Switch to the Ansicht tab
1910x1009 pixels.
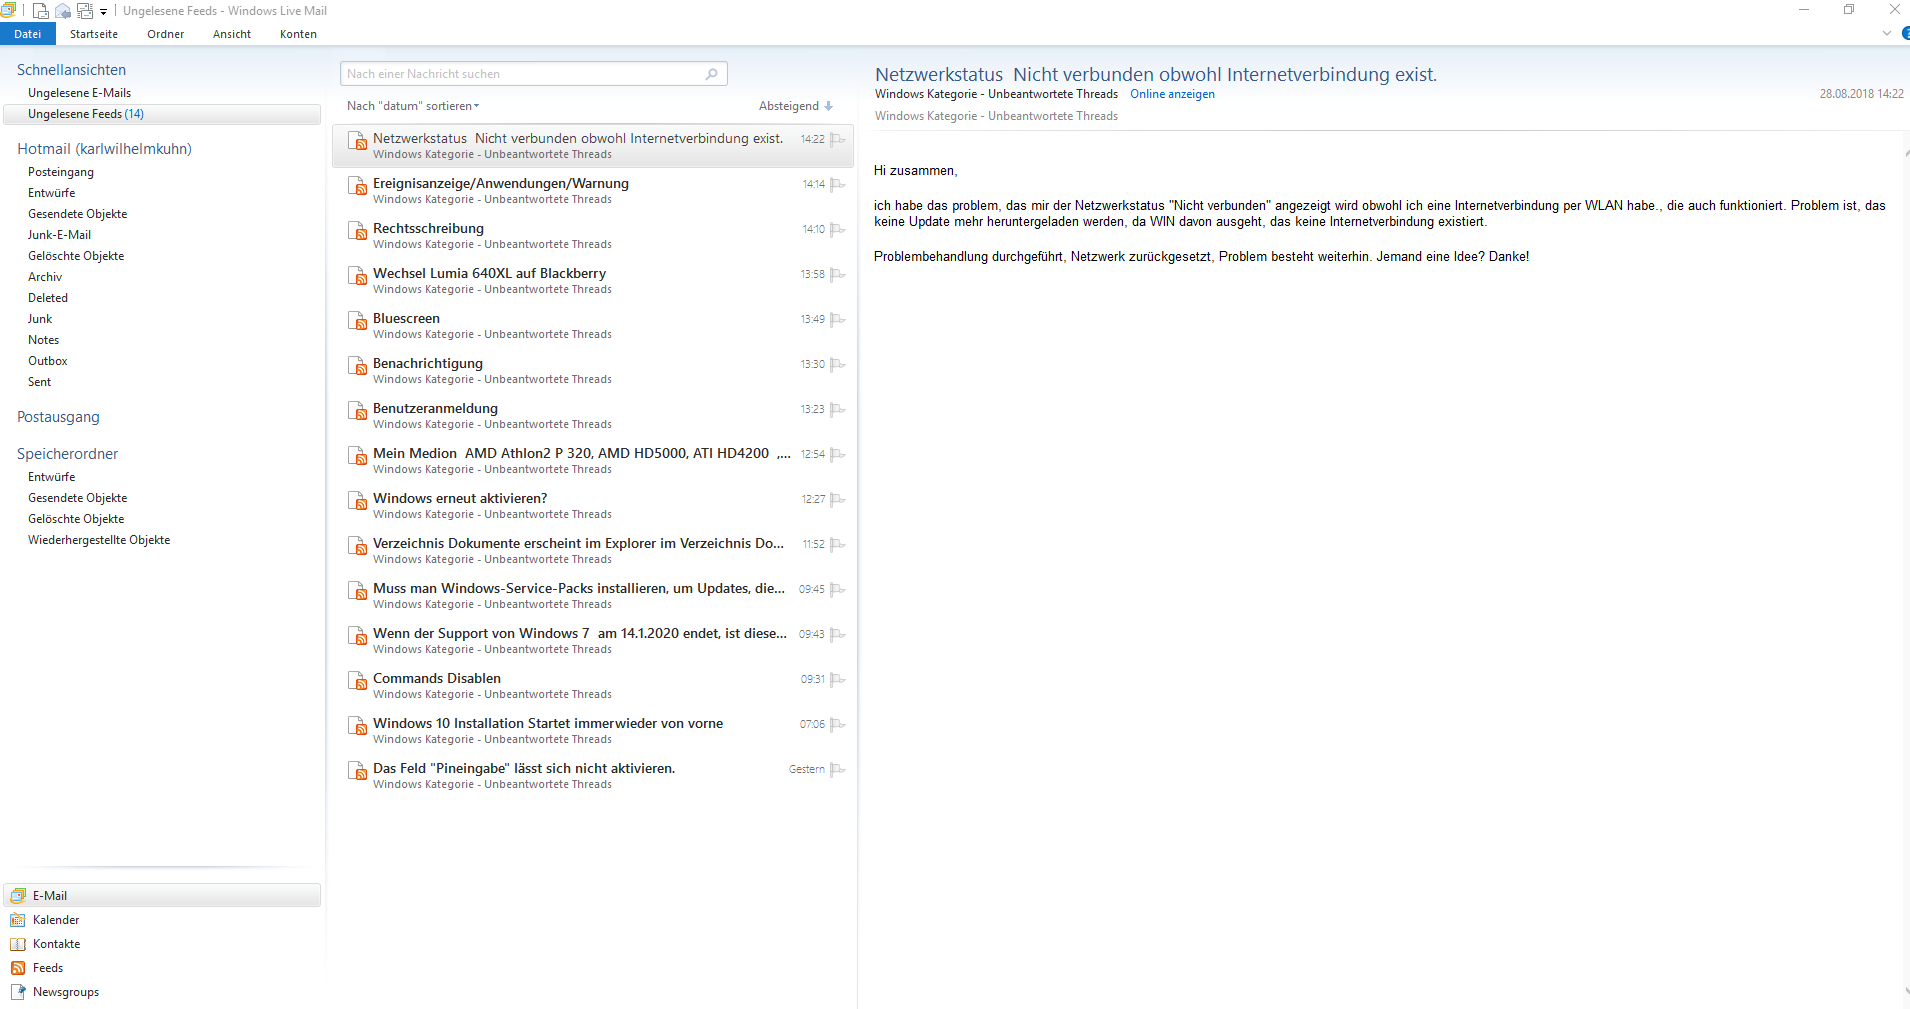pyautogui.click(x=232, y=34)
